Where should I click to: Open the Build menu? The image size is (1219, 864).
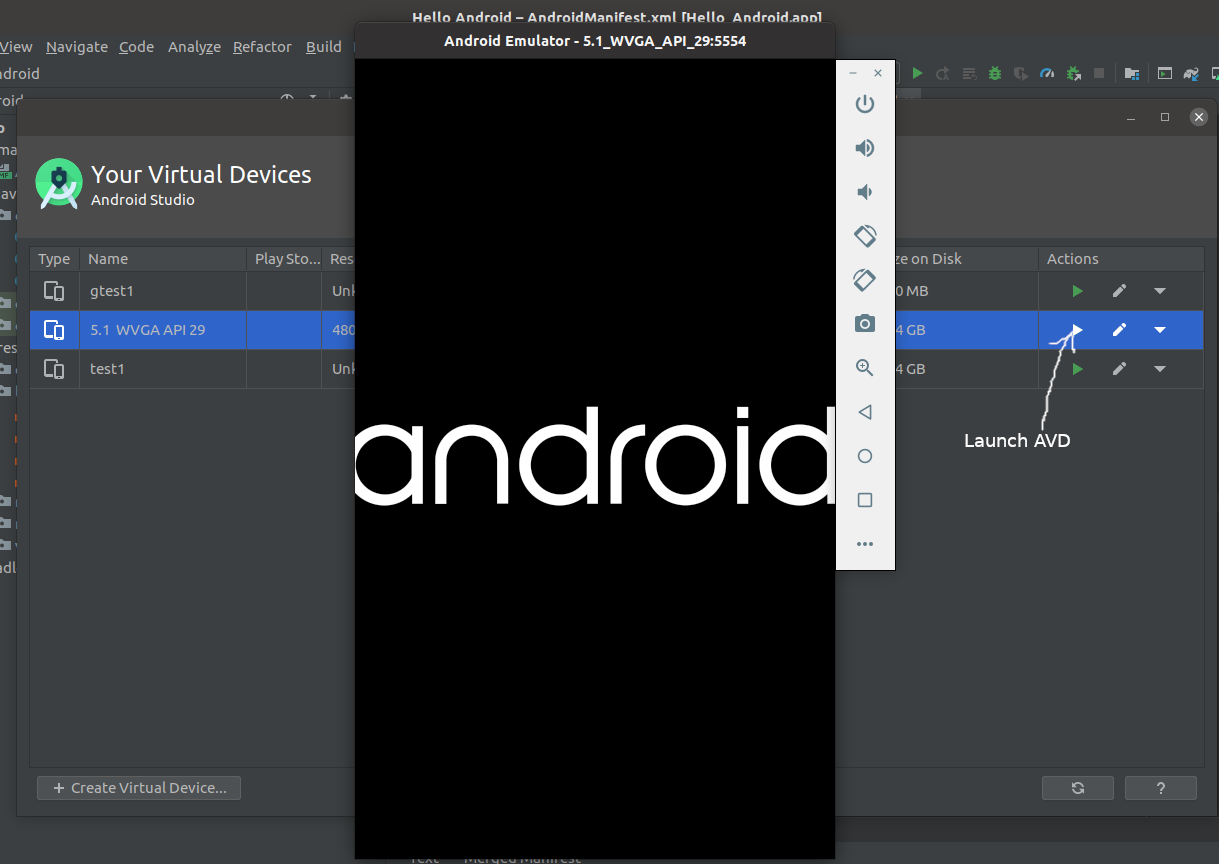(324, 47)
